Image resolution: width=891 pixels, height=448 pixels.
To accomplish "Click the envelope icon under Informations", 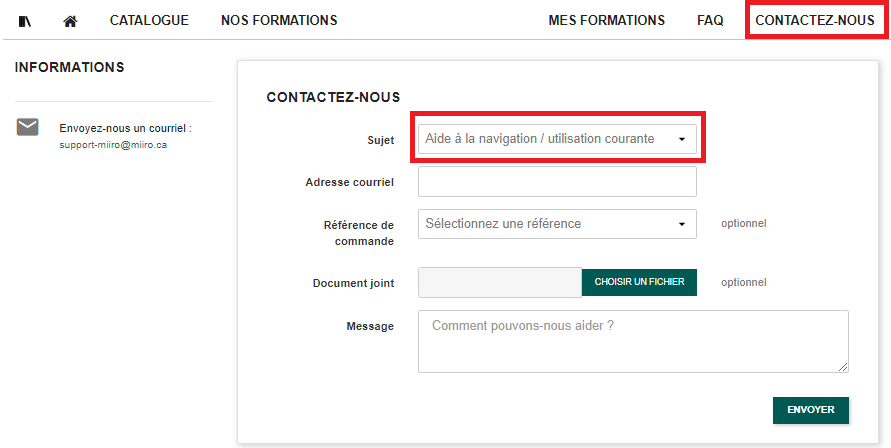I will click(x=28, y=127).
